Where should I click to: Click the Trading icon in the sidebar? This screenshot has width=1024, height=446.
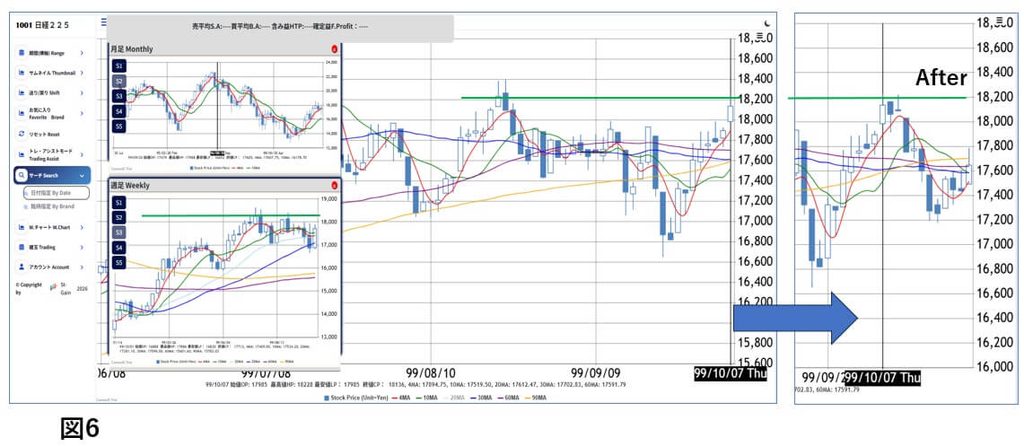tap(22, 247)
